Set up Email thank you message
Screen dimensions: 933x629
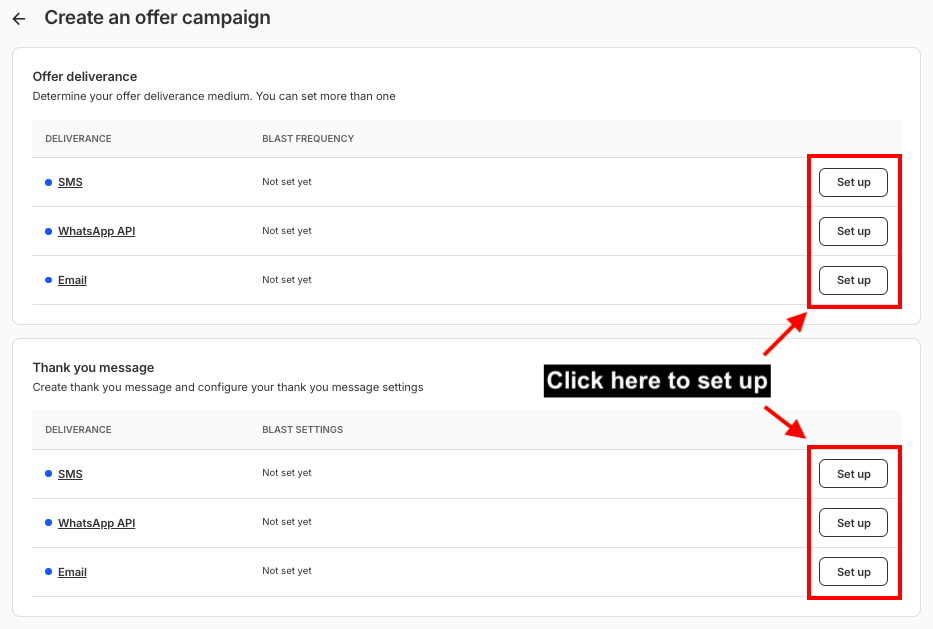[853, 572]
